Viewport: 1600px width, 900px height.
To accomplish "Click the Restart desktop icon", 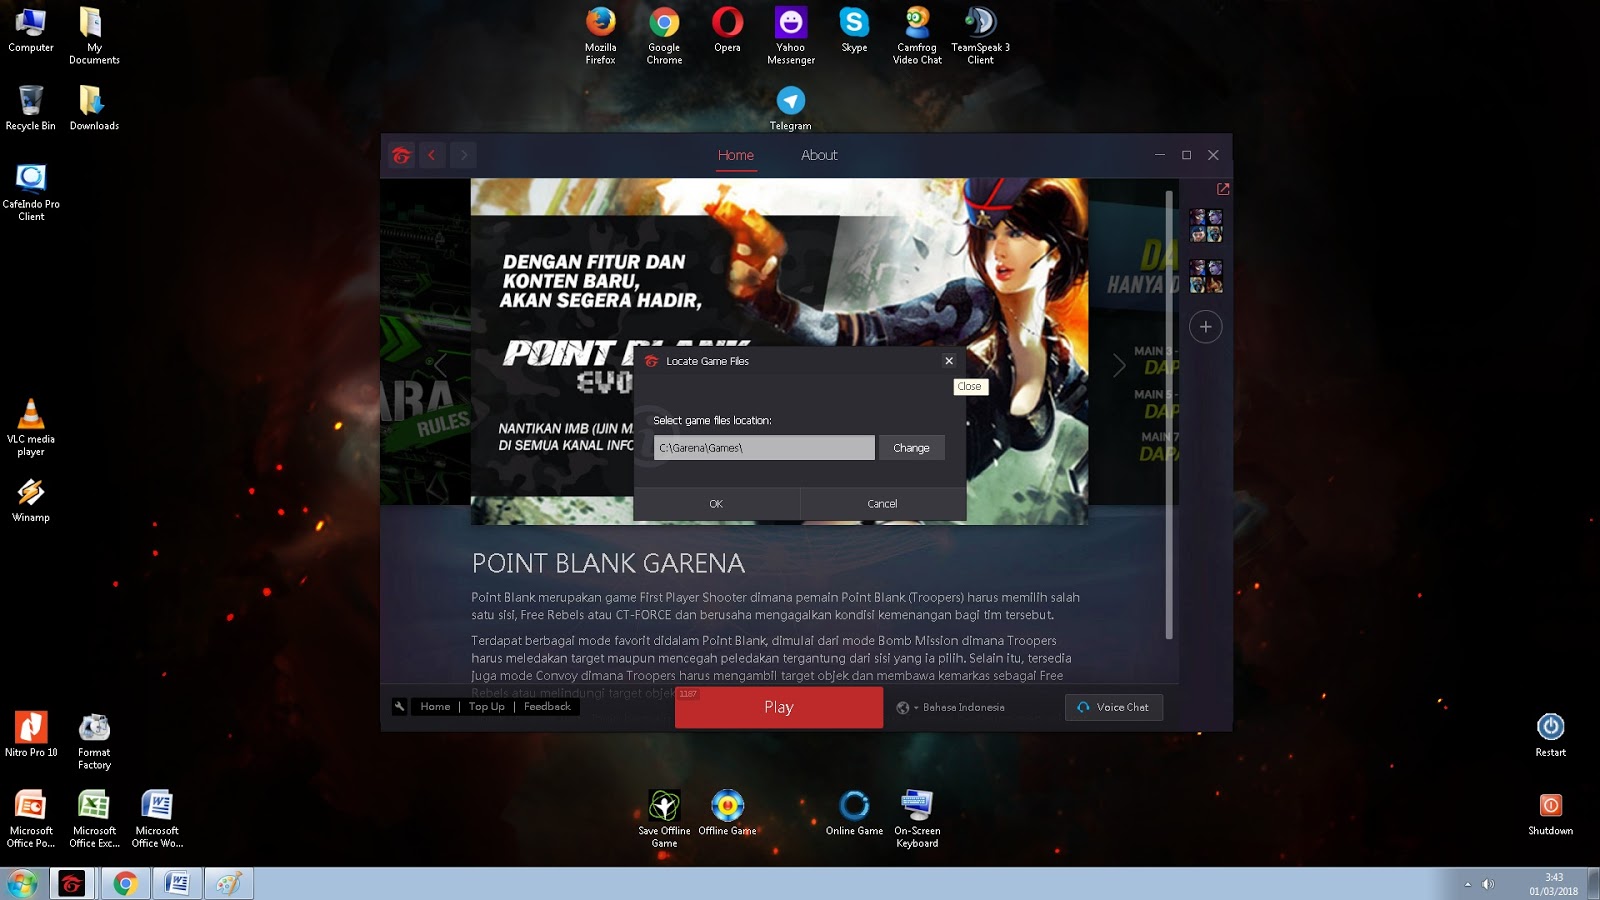I will [1550, 734].
